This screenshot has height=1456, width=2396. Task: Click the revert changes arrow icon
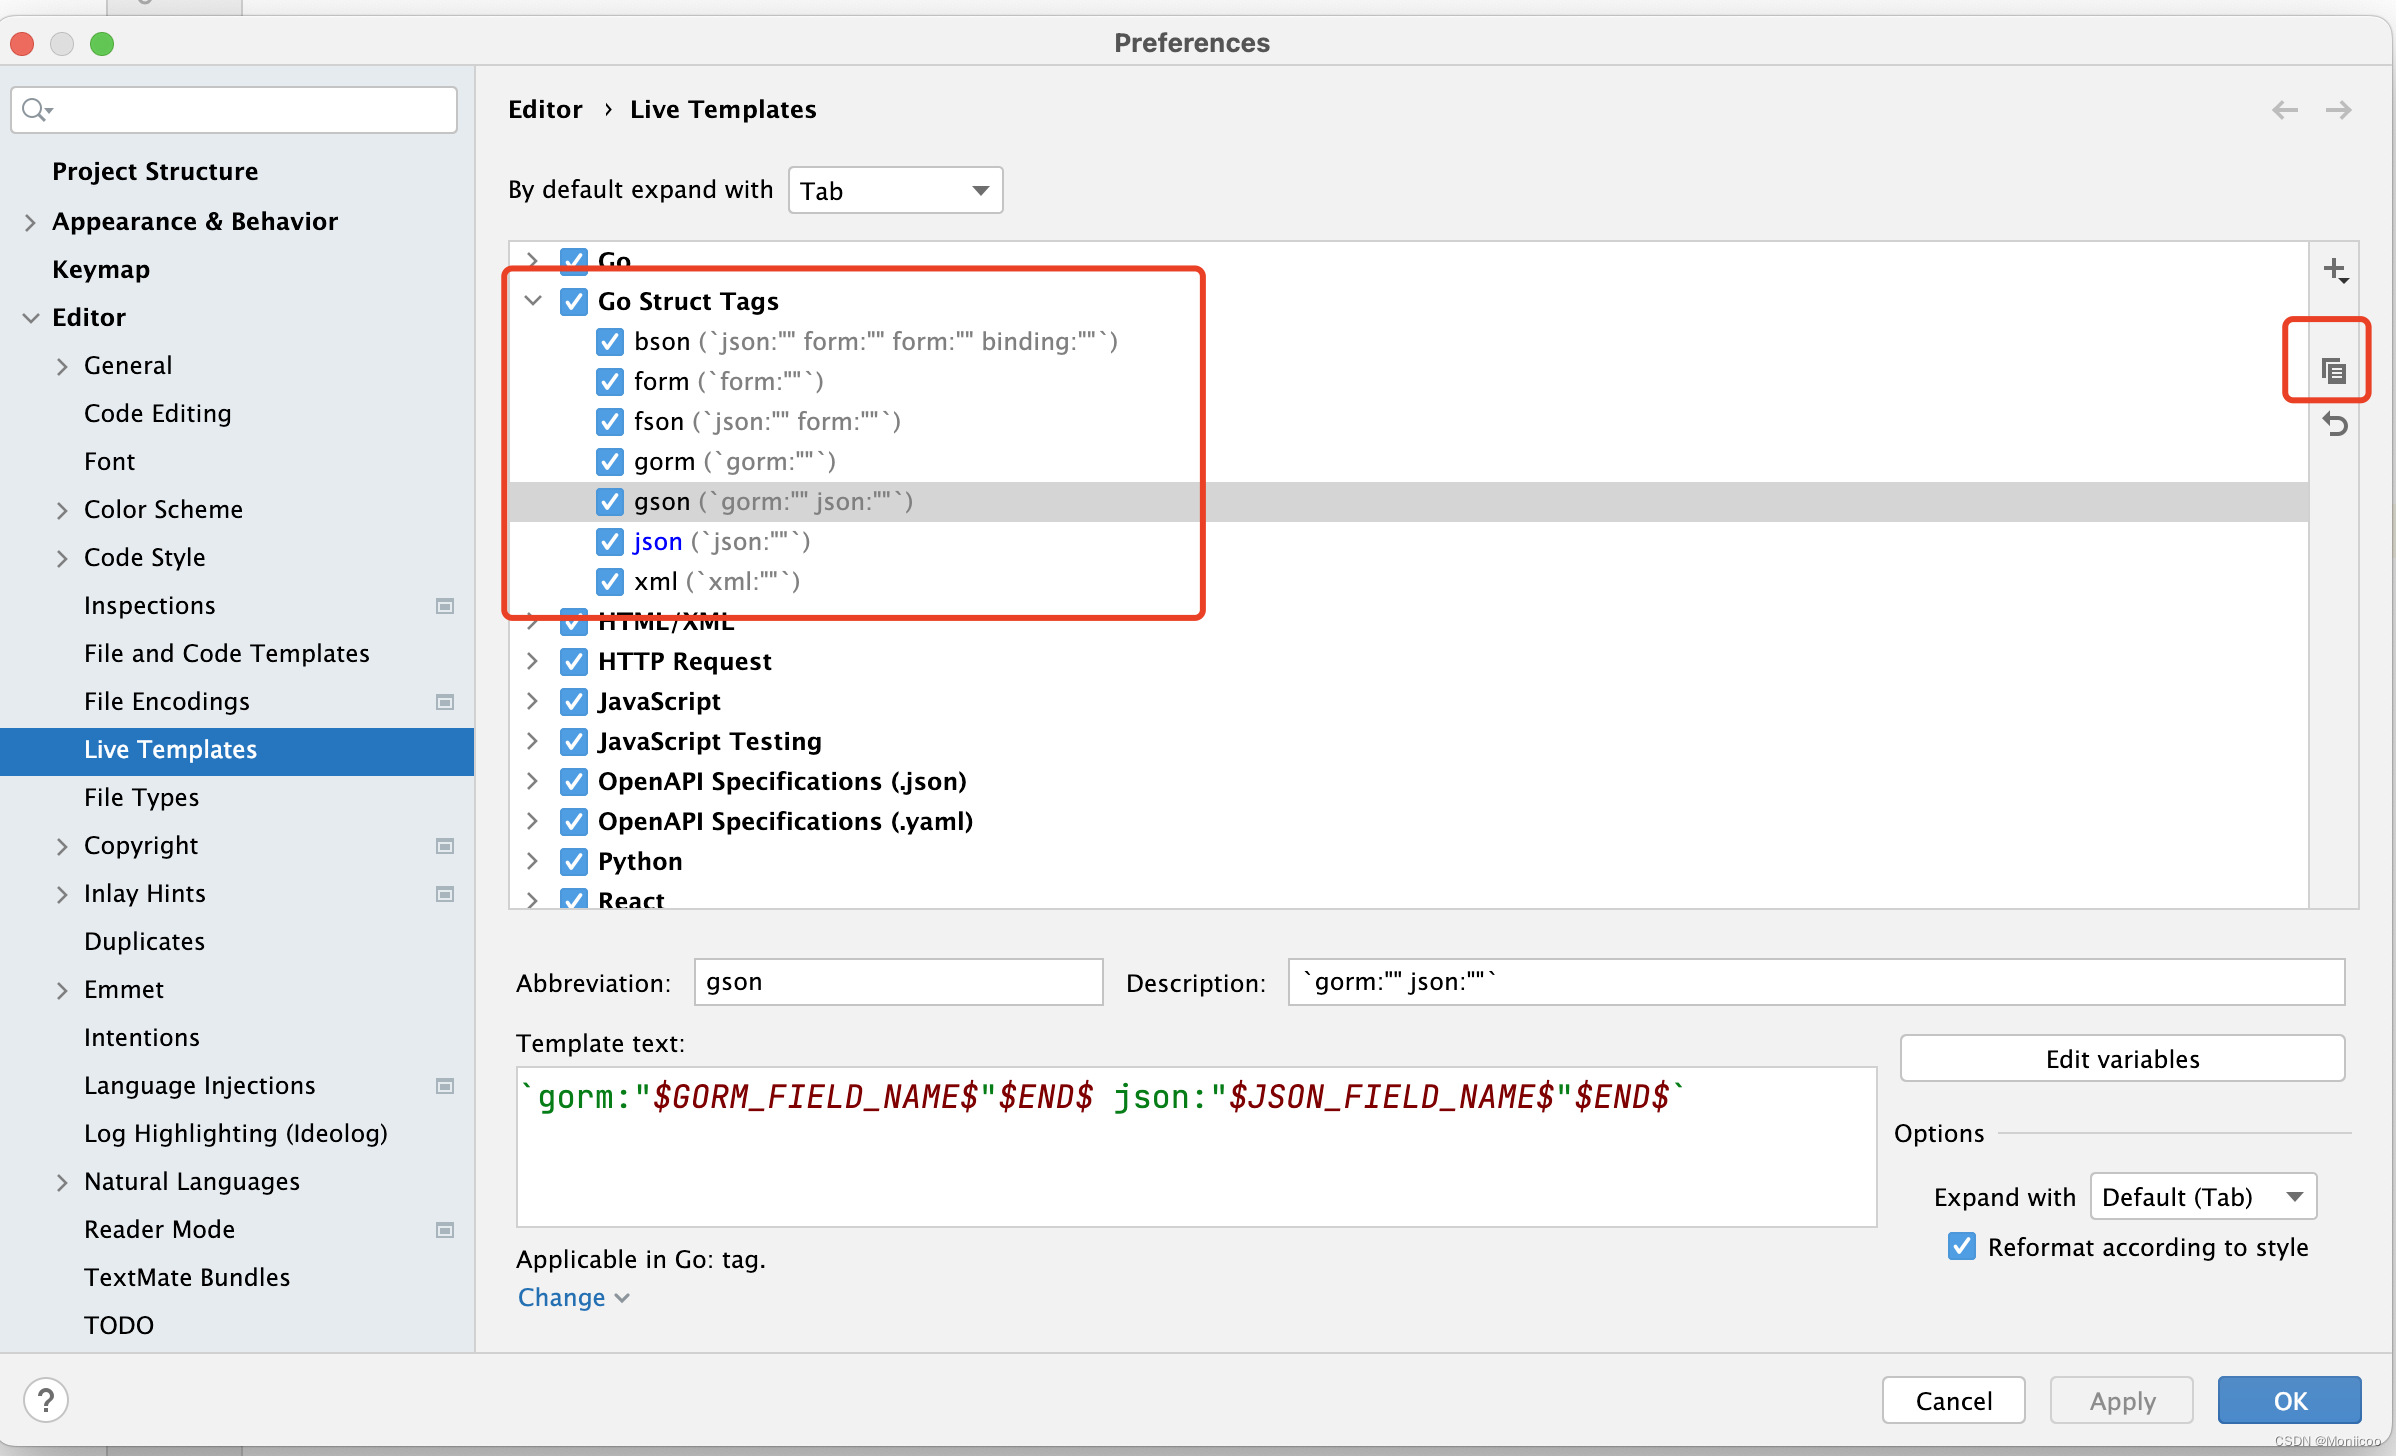coord(2334,425)
